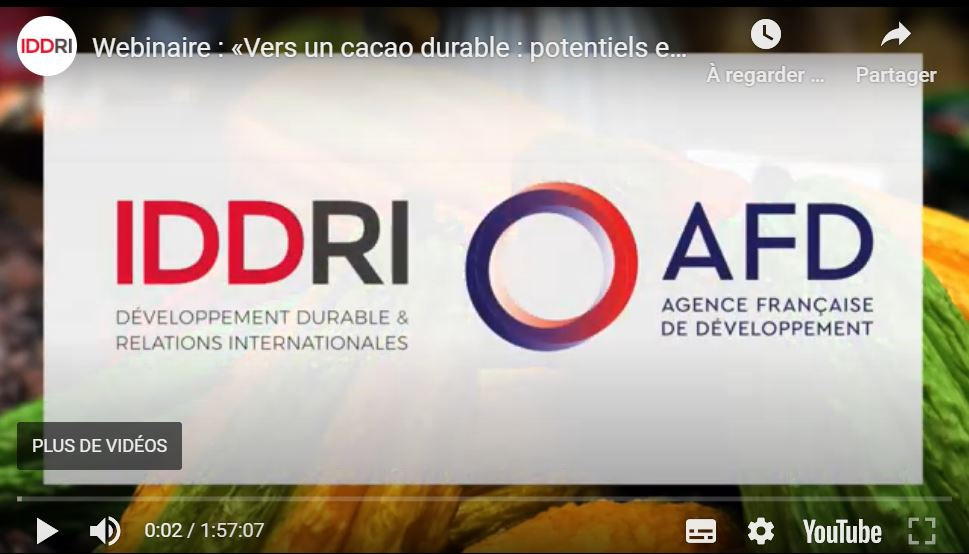Image resolution: width=969 pixels, height=554 pixels.
Task: Open the IDDRI channel avatar
Action: 46,46
